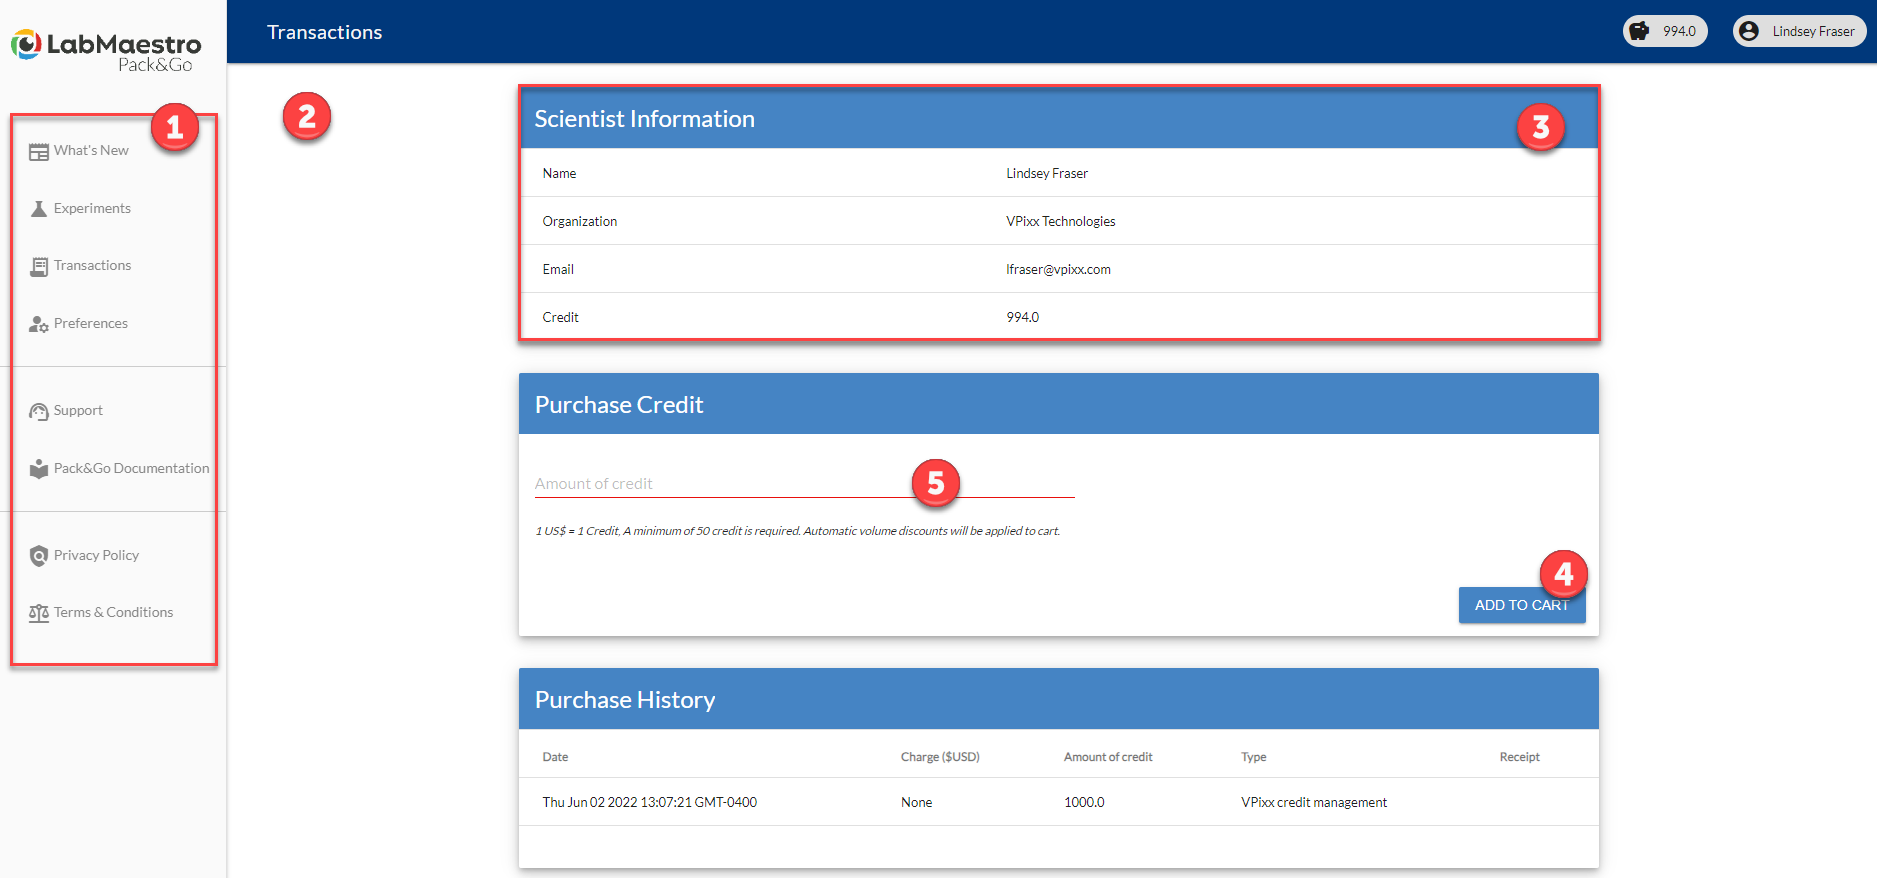Focus the Amount of credit field
The width and height of the screenshot is (1877, 878).
click(720, 484)
